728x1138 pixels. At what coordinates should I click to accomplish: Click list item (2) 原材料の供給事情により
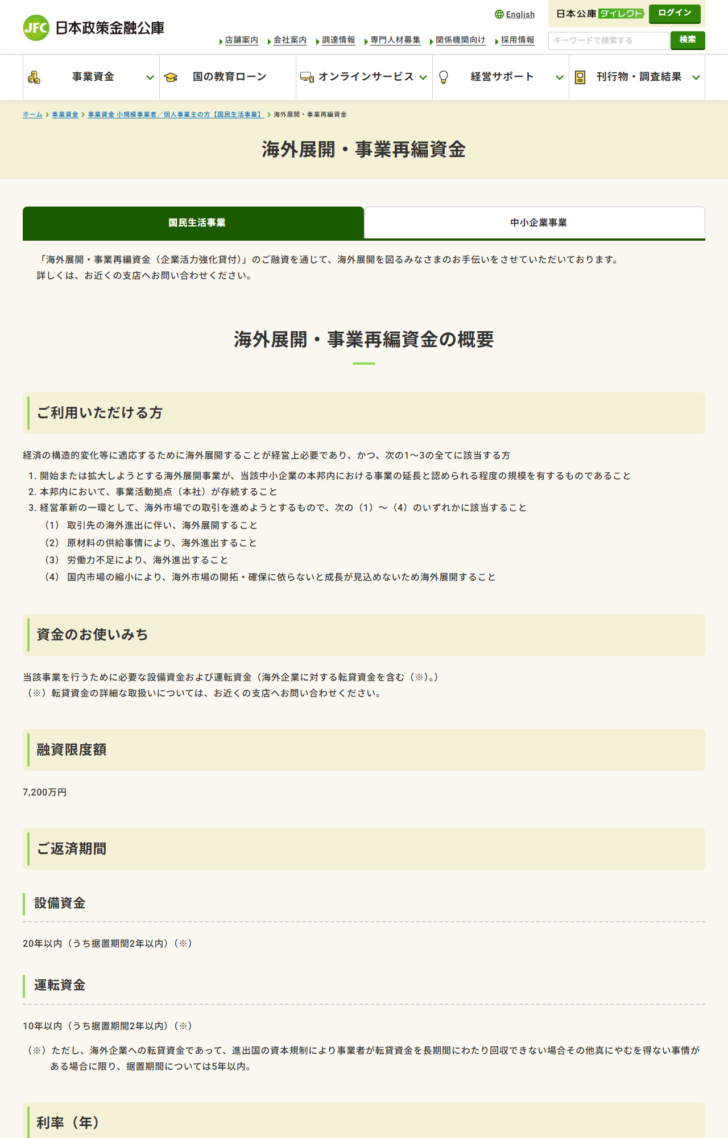pos(151,543)
